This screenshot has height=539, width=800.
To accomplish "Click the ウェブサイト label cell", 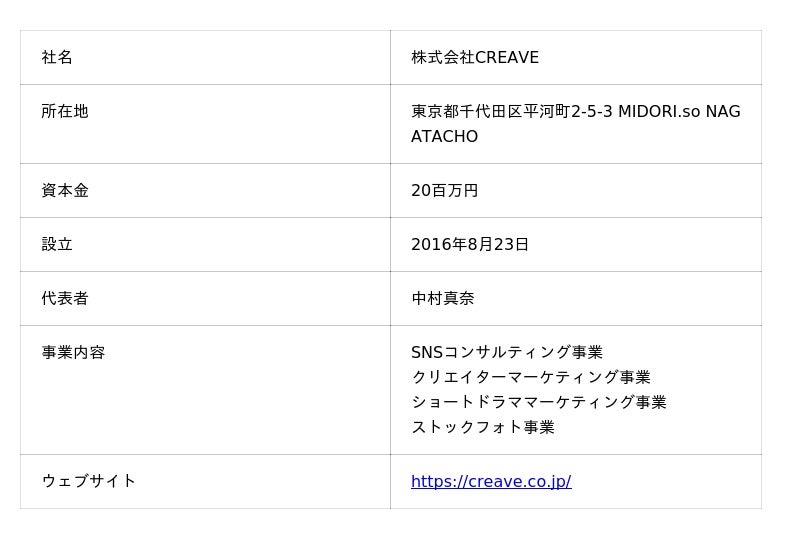I will (88, 481).
